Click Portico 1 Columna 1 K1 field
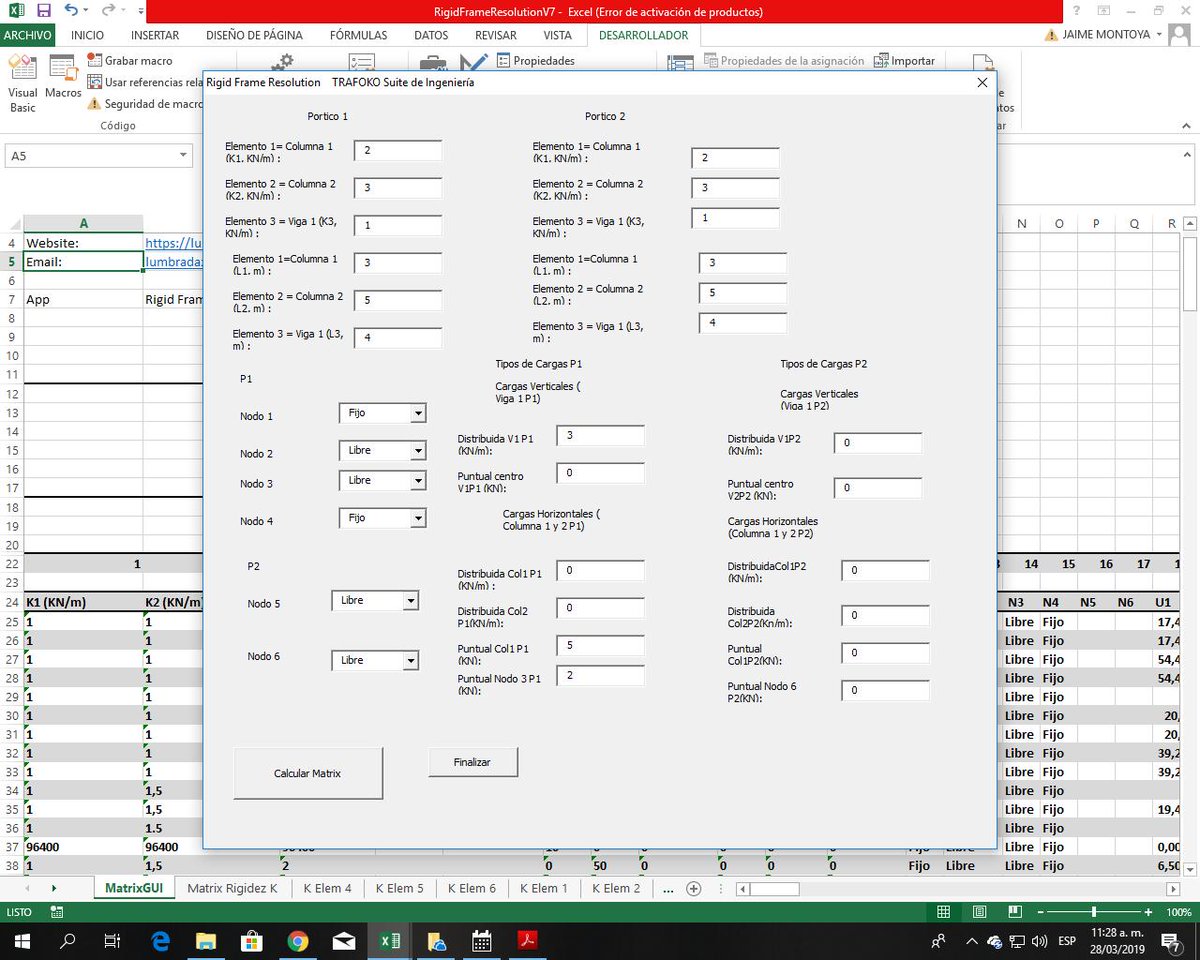Viewport: 1200px width, 960px height. [x=398, y=150]
